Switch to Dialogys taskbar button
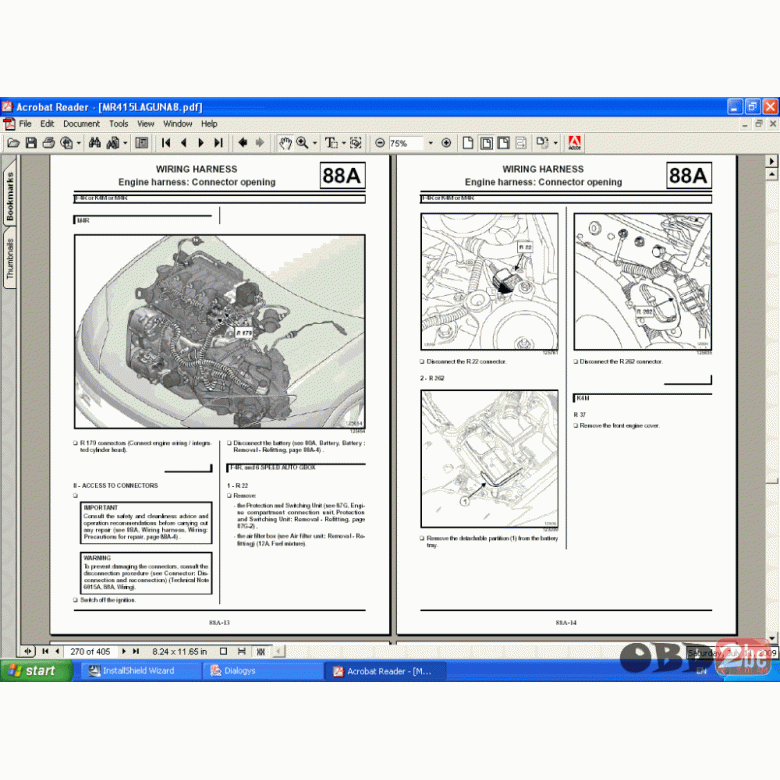This screenshot has height=780, width=780. pyautogui.click(x=263, y=671)
